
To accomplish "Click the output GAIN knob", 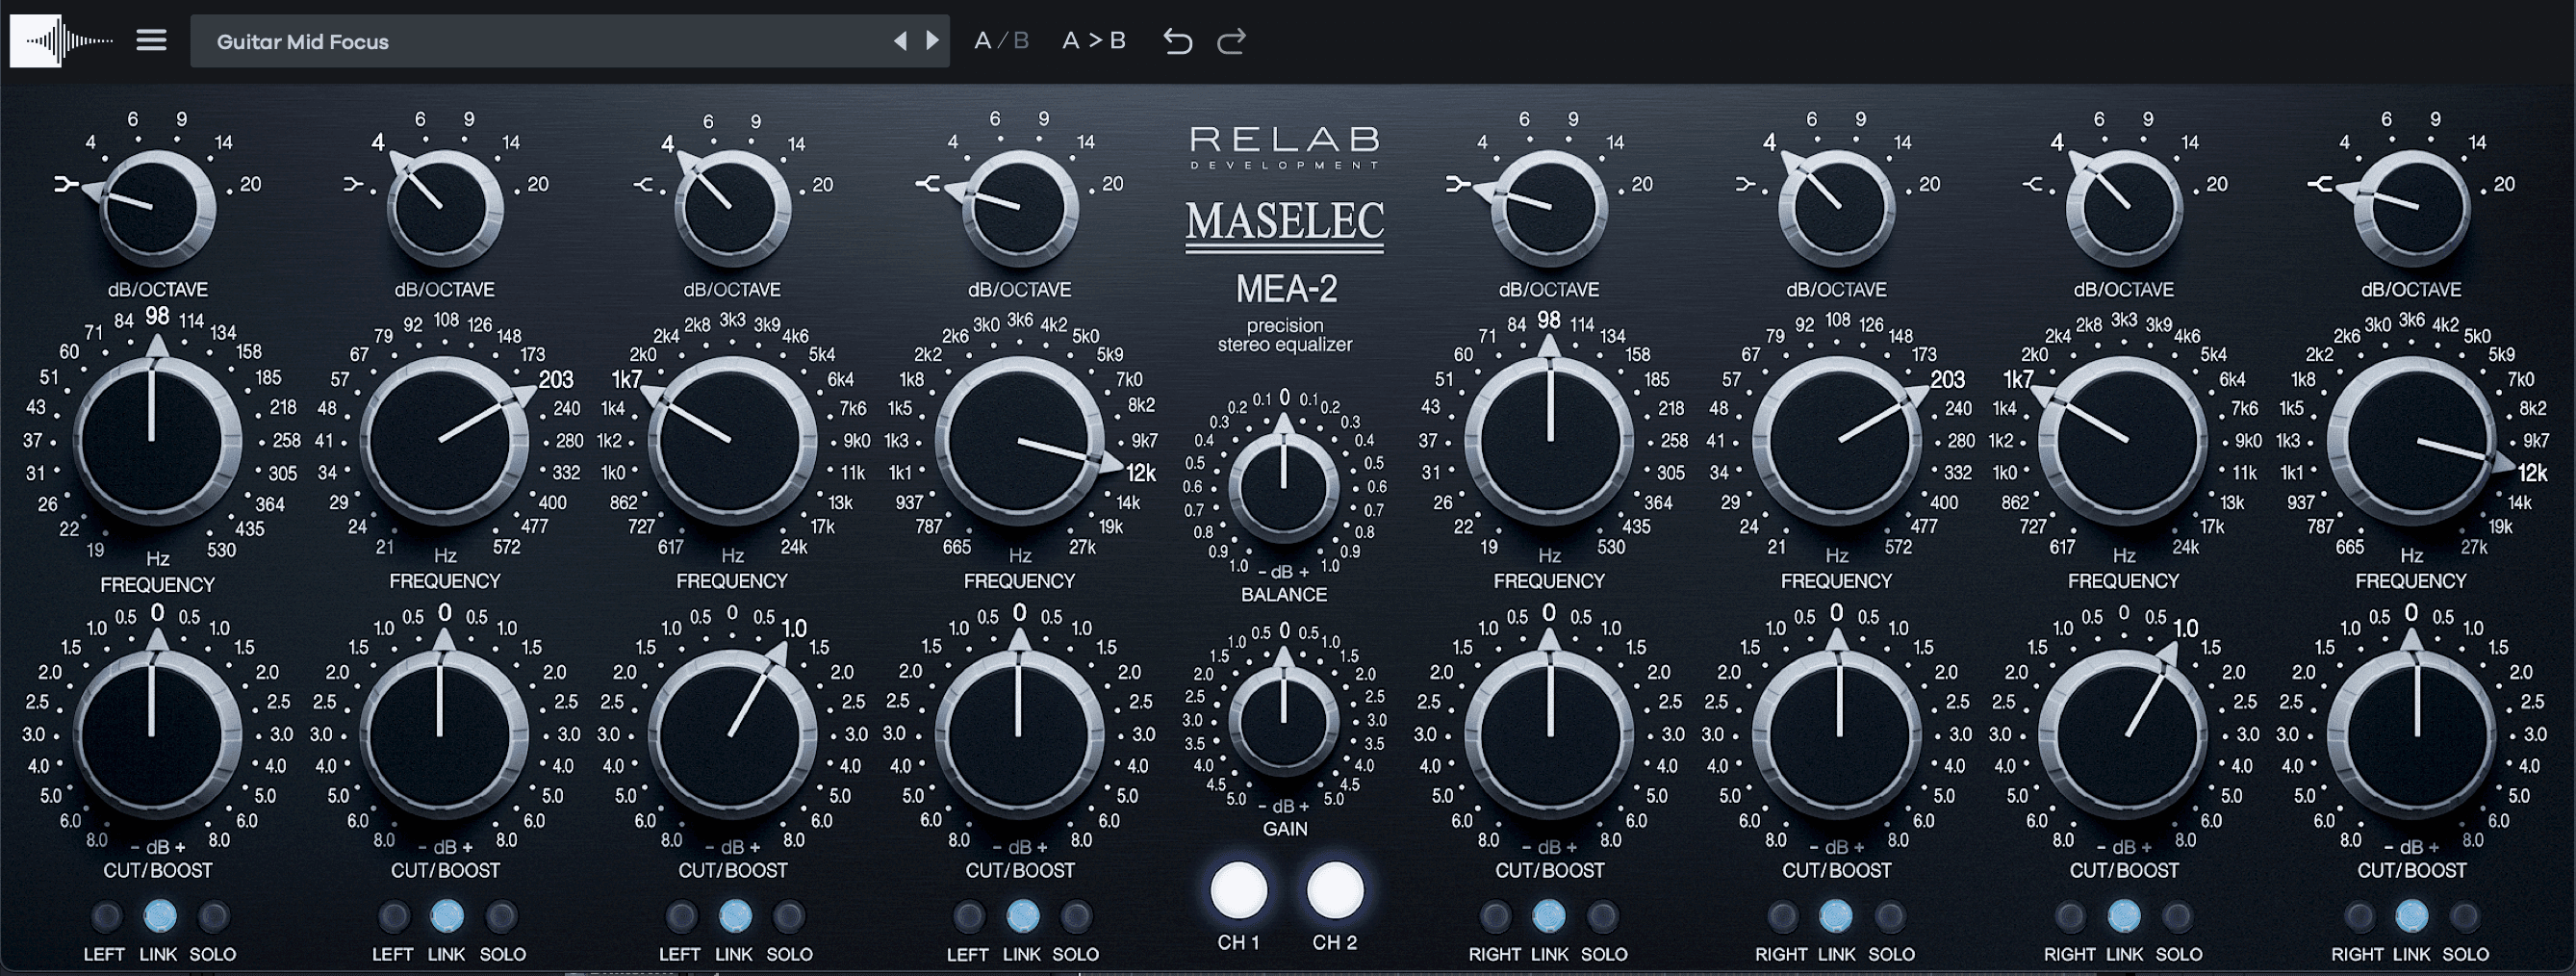I will 1284,721.
